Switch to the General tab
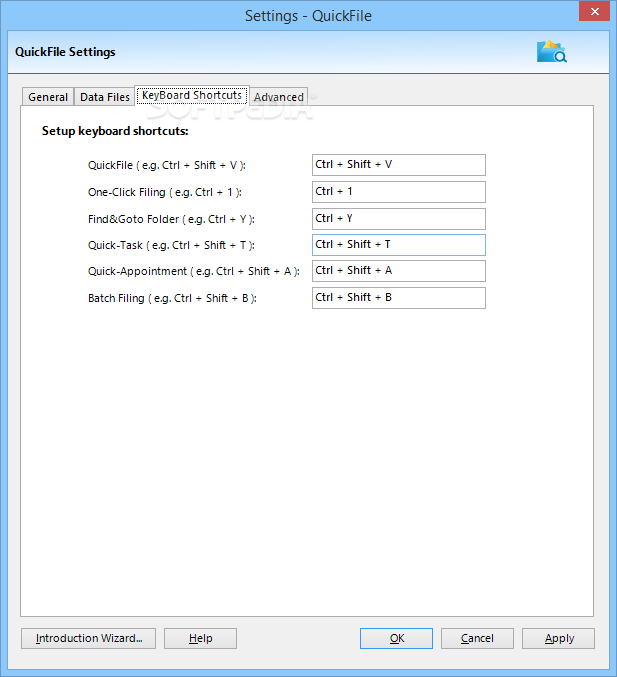Screen dimensions: 617x677 (x=48, y=97)
